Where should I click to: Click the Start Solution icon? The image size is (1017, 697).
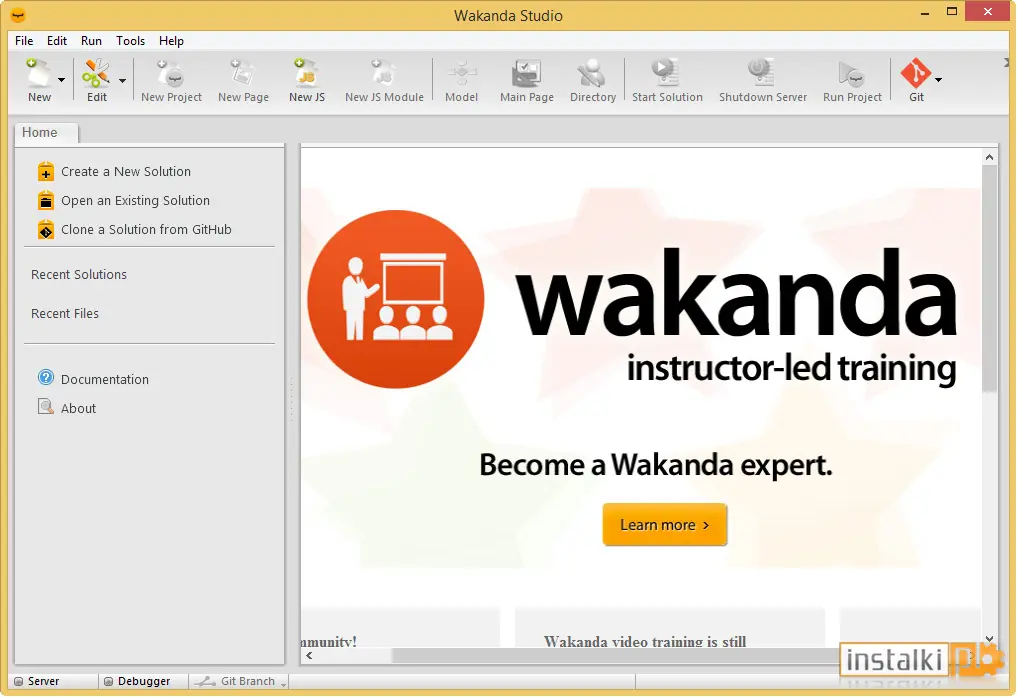666,73
